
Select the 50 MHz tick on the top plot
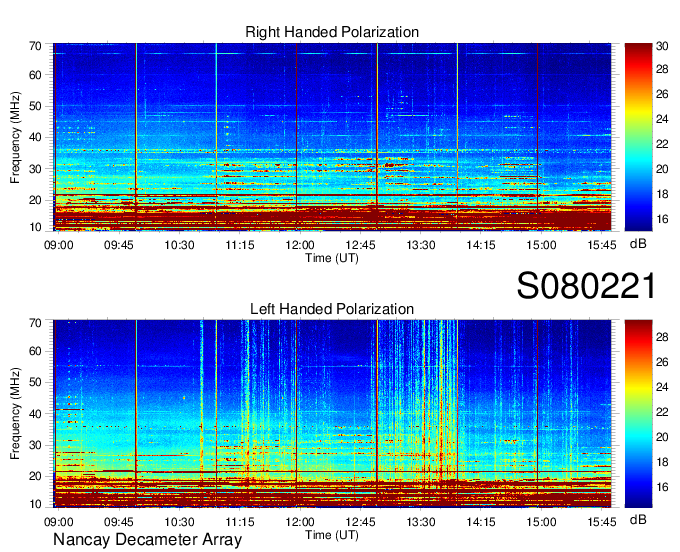tap(35, 106)
